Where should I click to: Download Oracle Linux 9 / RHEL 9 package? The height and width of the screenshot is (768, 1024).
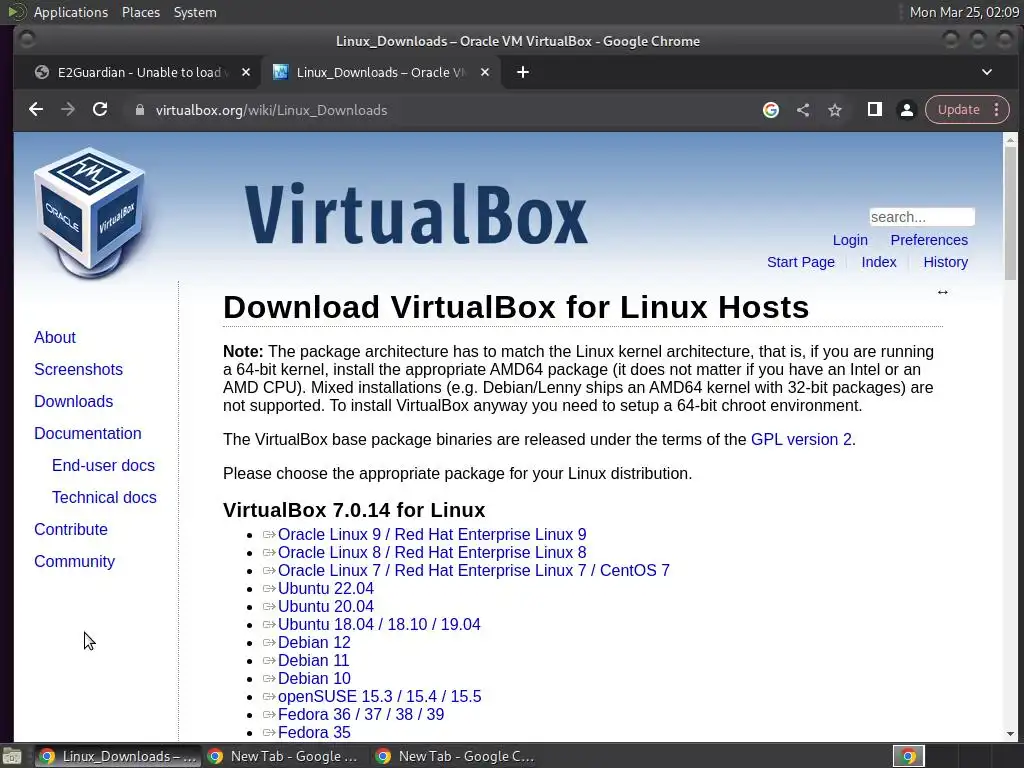coord(432,535)
